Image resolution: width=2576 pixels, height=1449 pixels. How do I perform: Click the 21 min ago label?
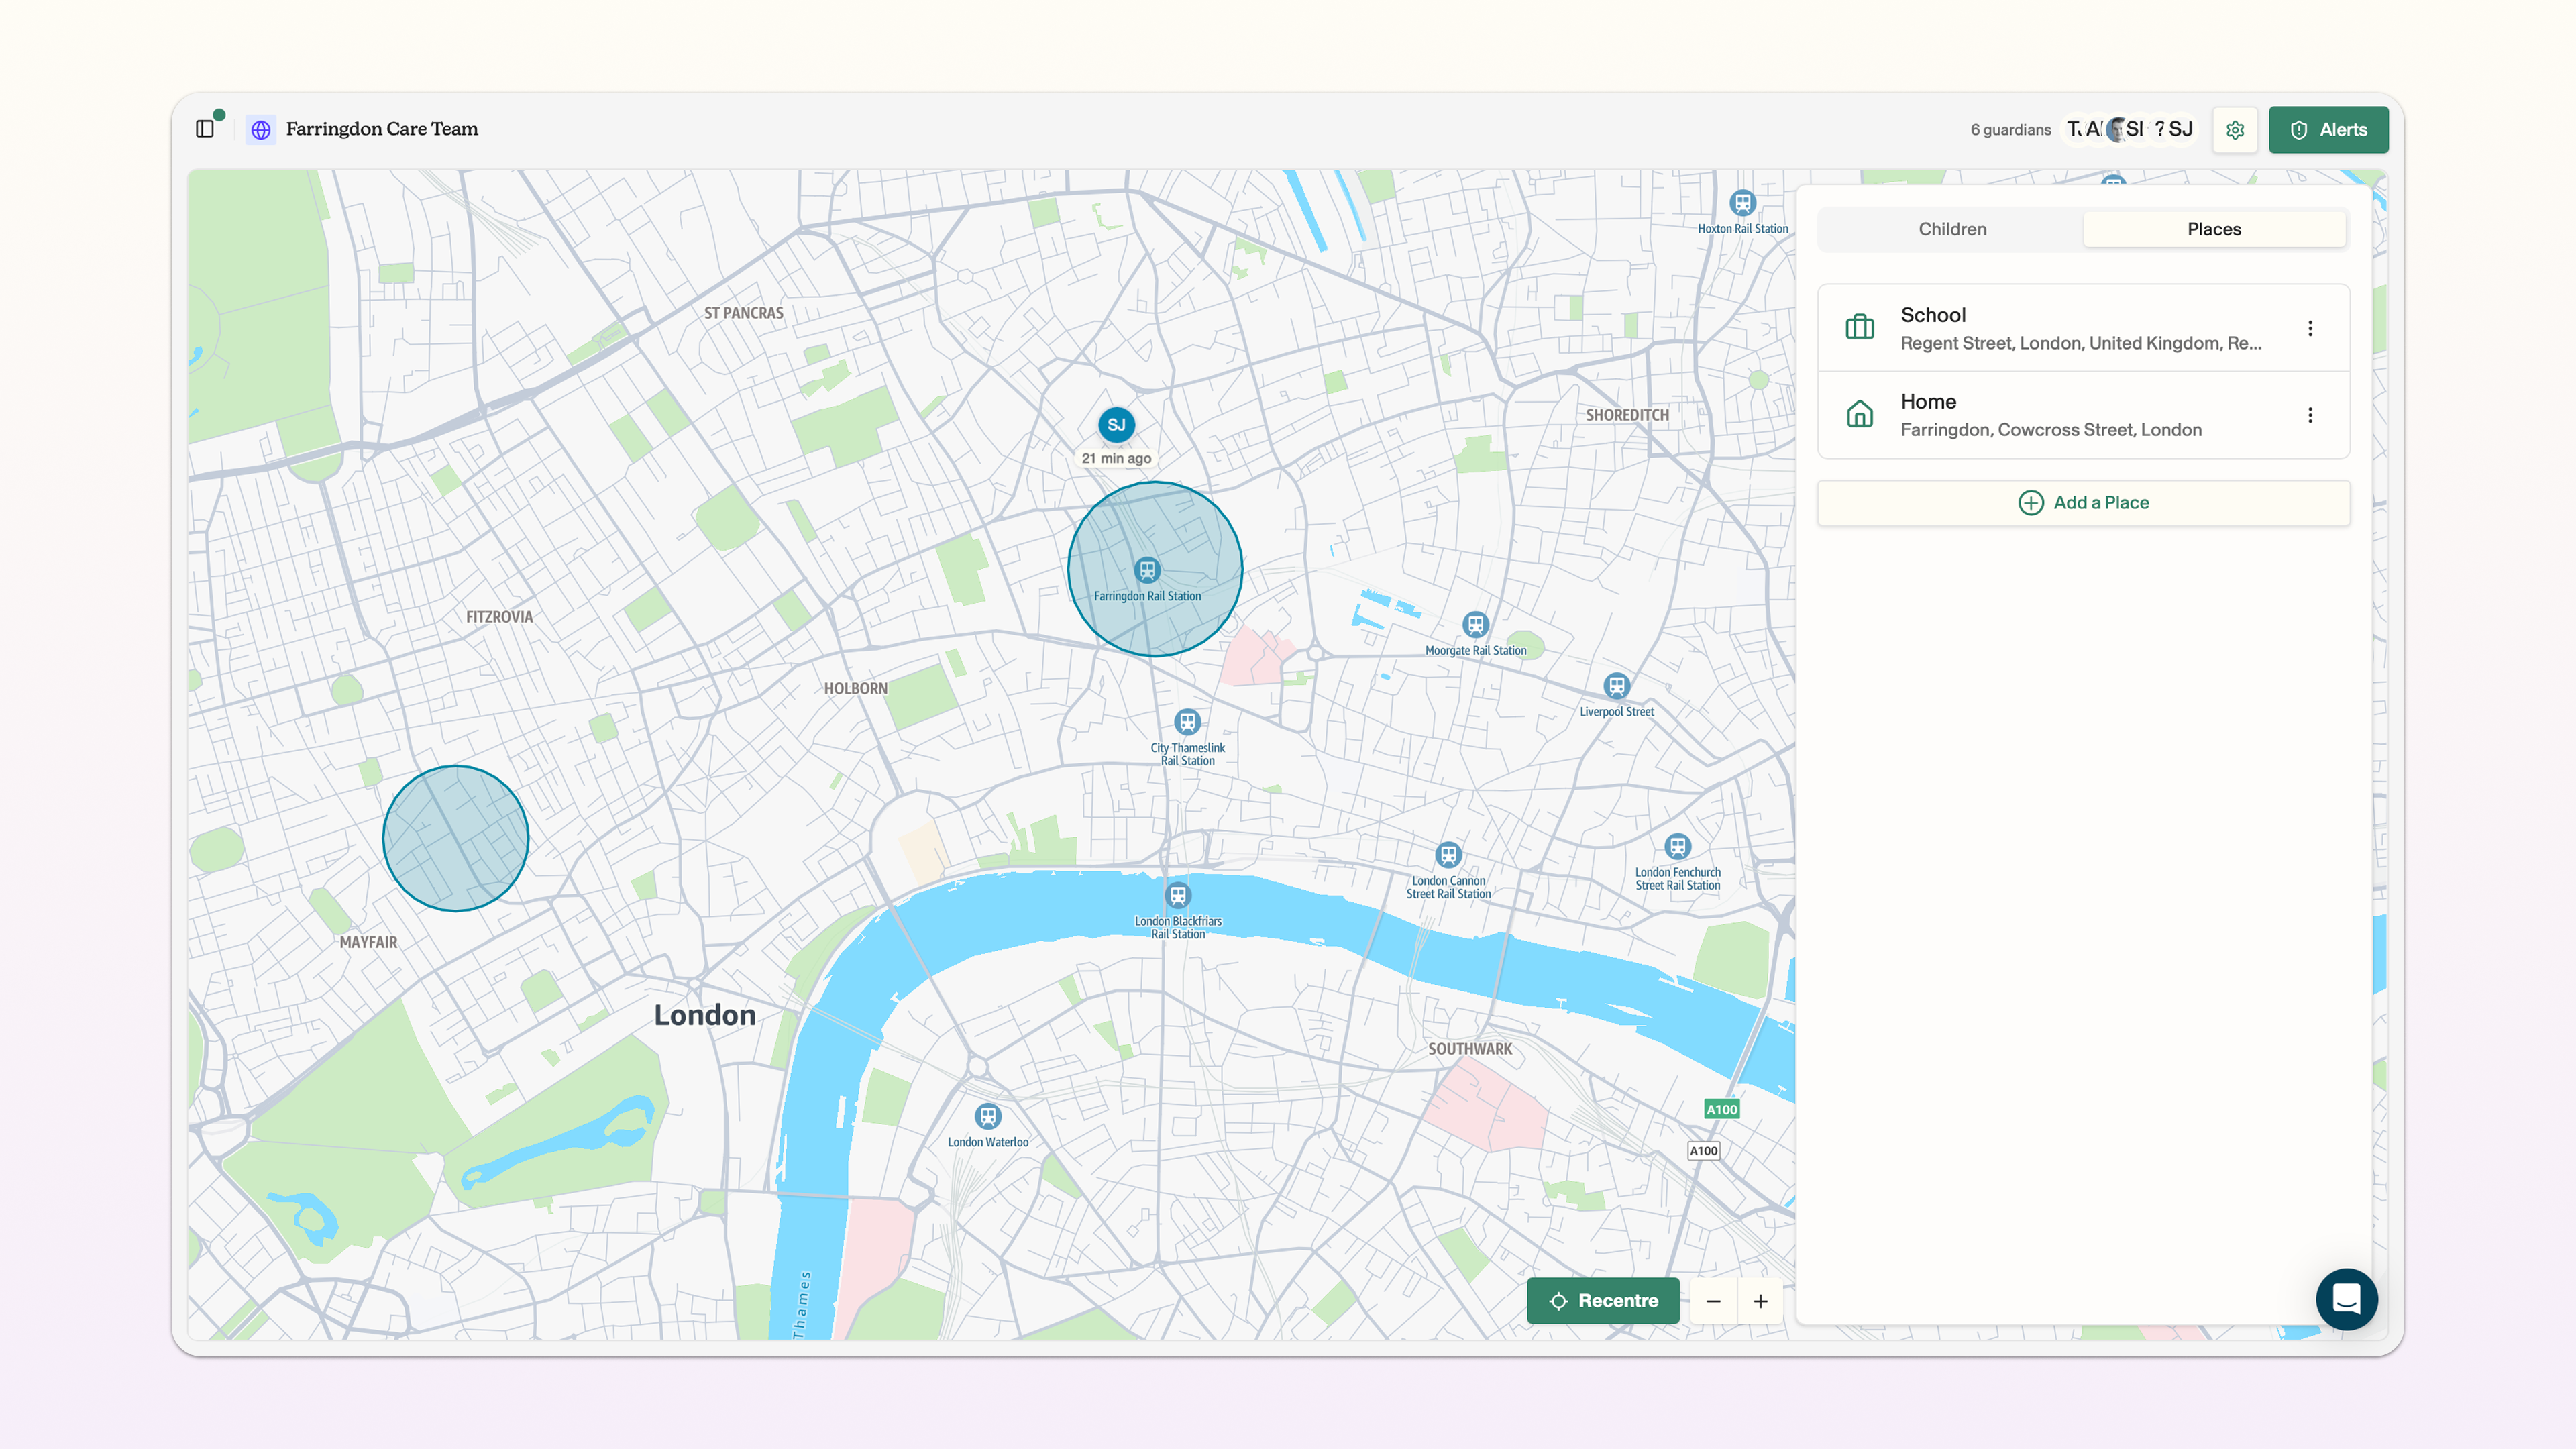(x=1116, y=458)
